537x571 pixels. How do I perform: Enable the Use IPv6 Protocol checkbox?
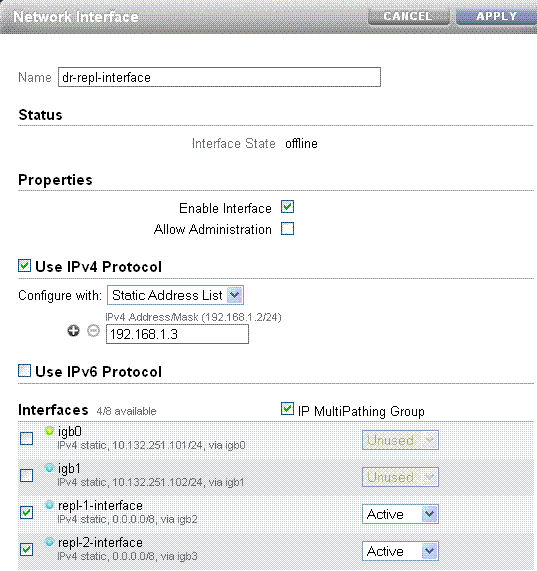point(24,370)
